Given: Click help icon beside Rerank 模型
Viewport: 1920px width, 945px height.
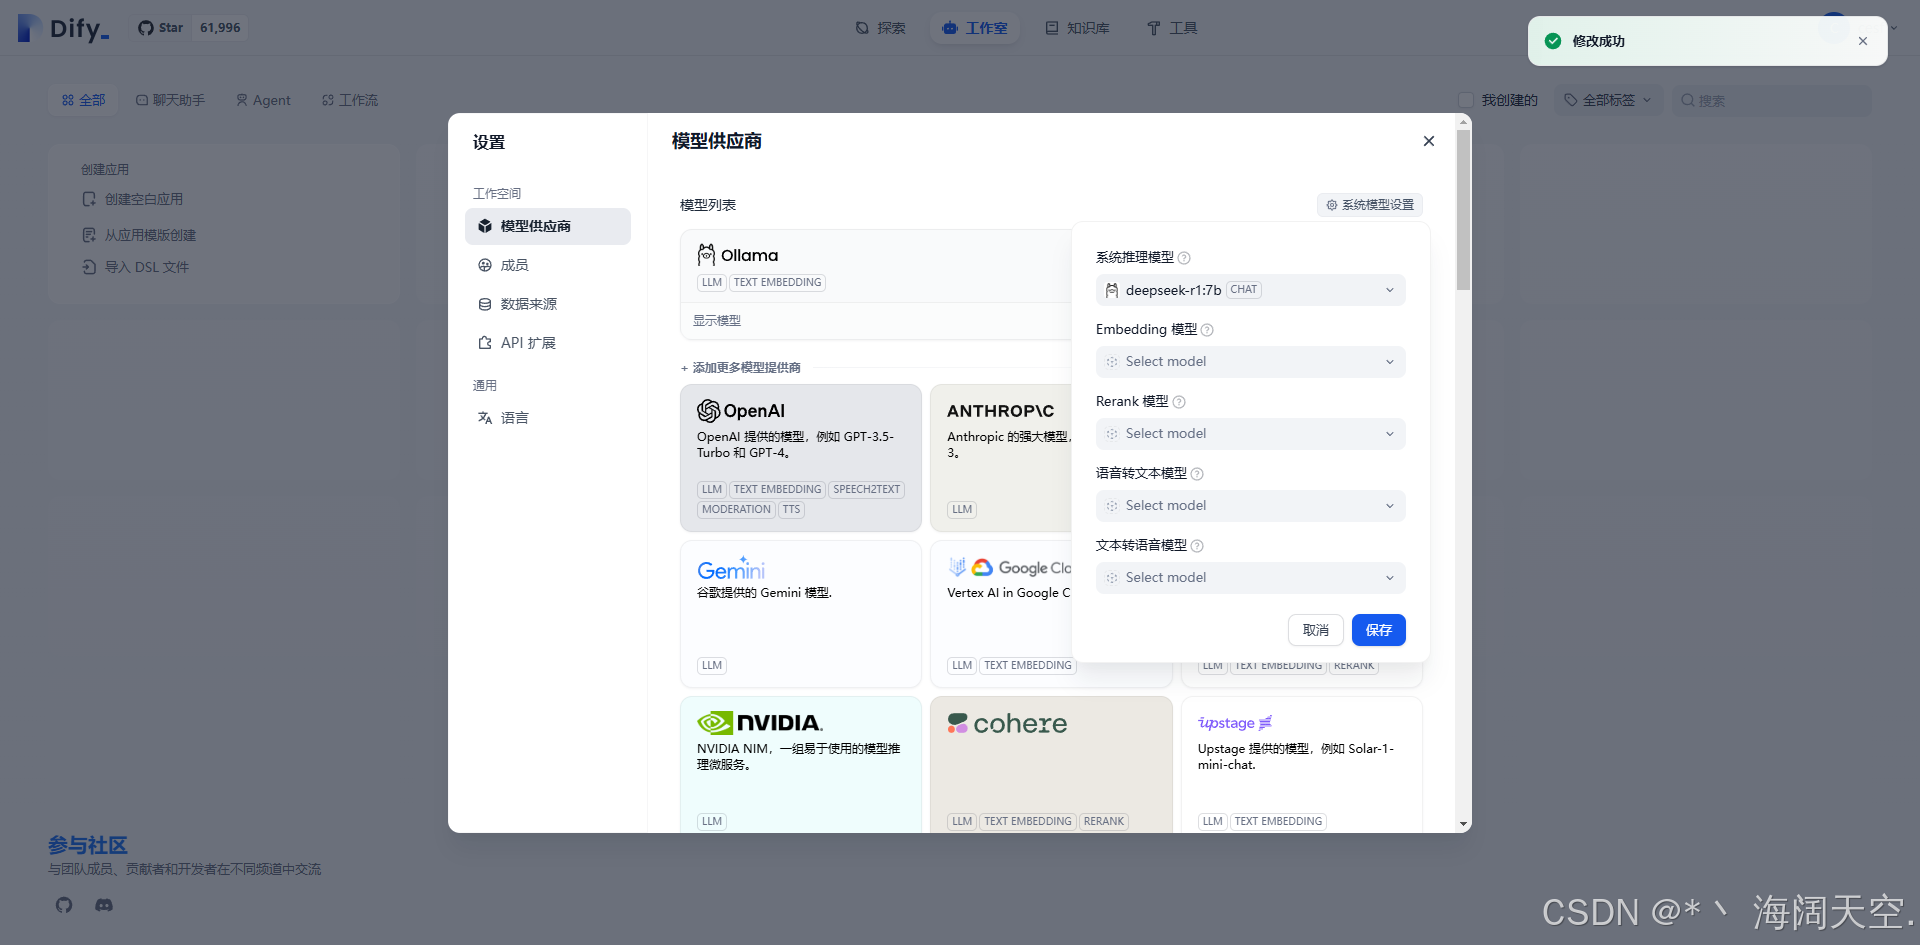Looking at the screenshot, I should [1179, 402].
